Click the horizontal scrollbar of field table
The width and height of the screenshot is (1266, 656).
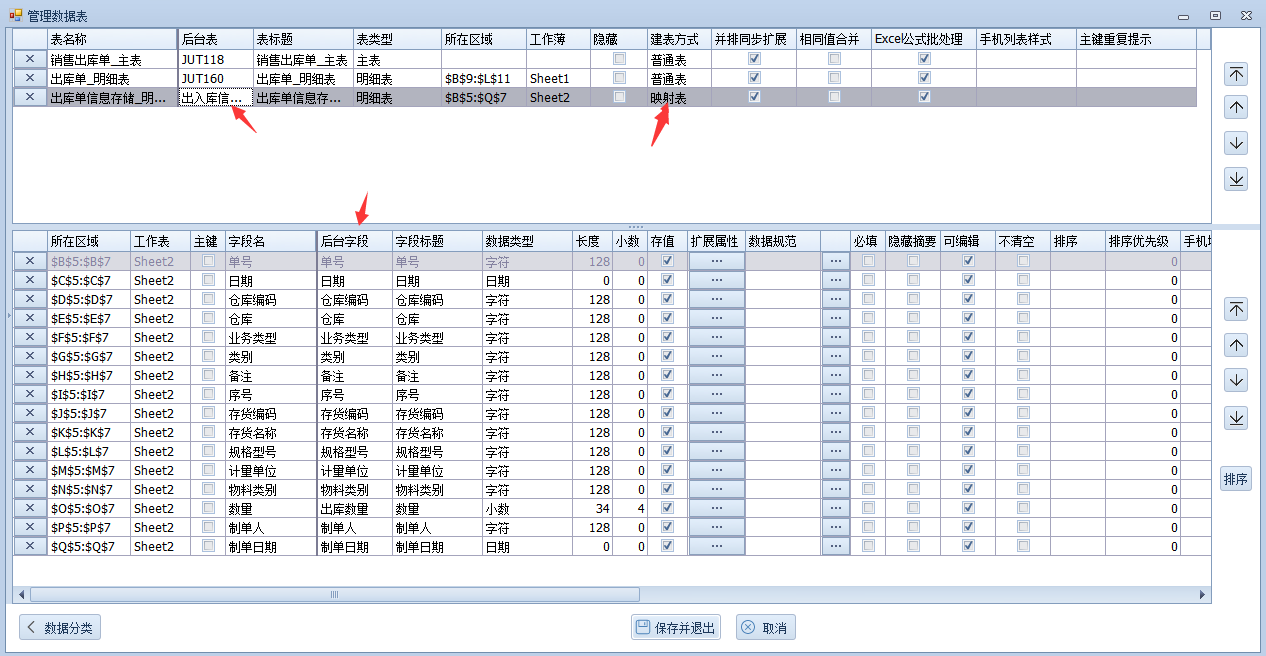coord(334,594)
